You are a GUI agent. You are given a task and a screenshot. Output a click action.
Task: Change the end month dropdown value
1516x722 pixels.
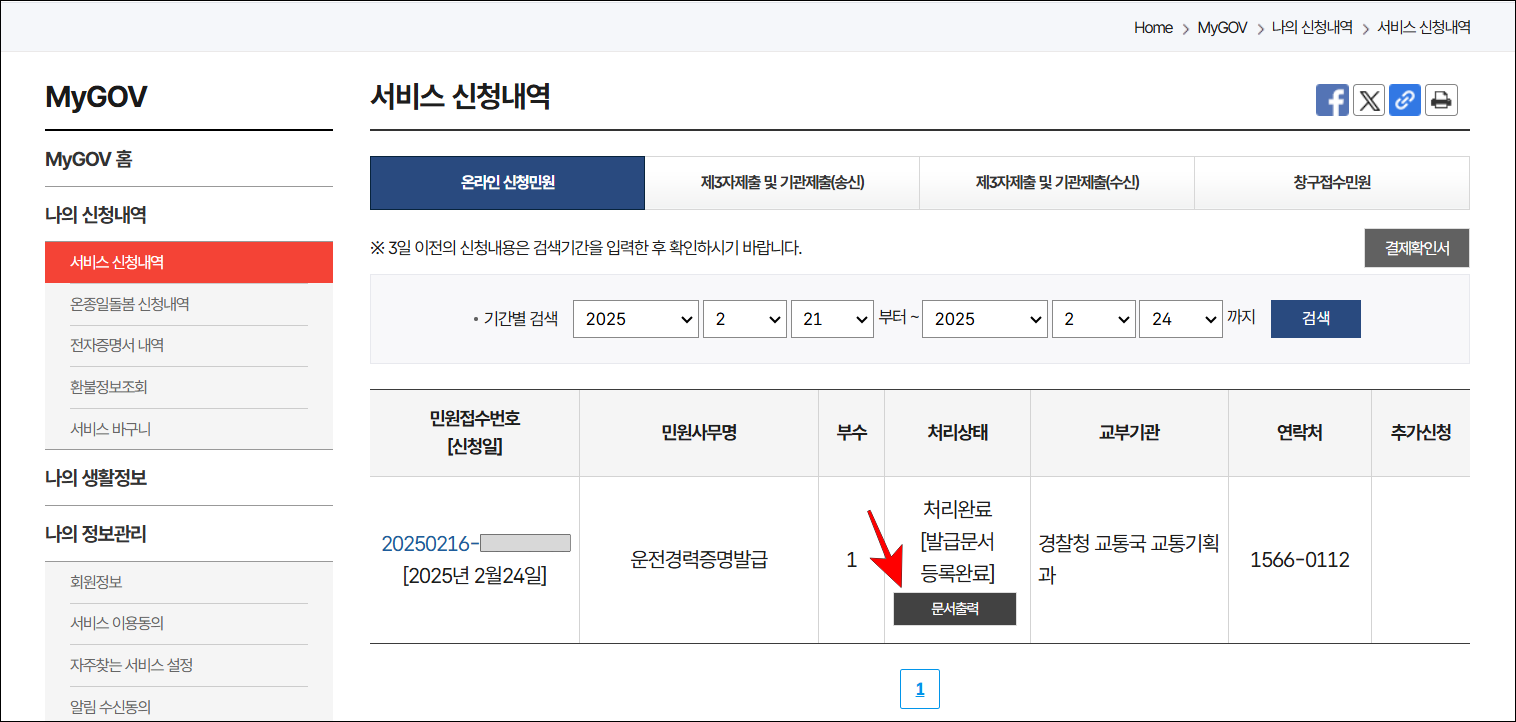pos(1093,318)
